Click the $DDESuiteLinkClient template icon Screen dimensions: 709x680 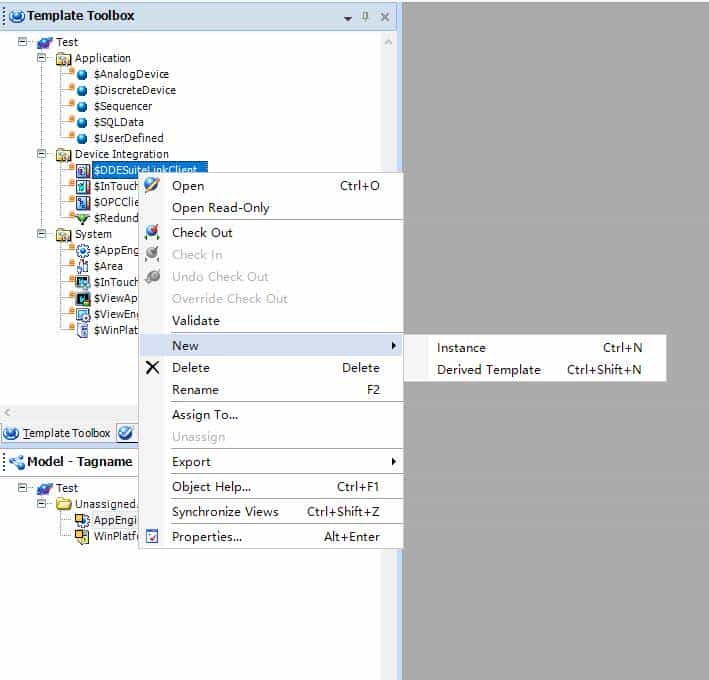point(83,170)
